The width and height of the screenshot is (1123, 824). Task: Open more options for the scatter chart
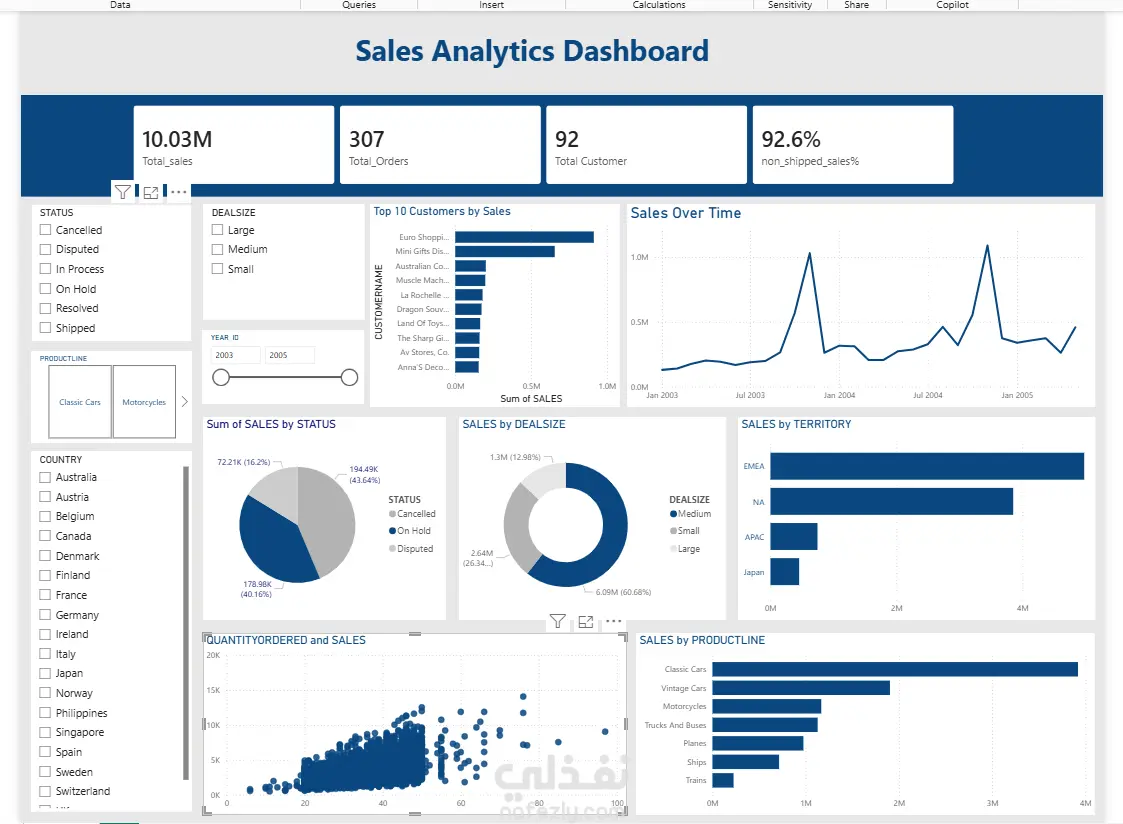614,621
